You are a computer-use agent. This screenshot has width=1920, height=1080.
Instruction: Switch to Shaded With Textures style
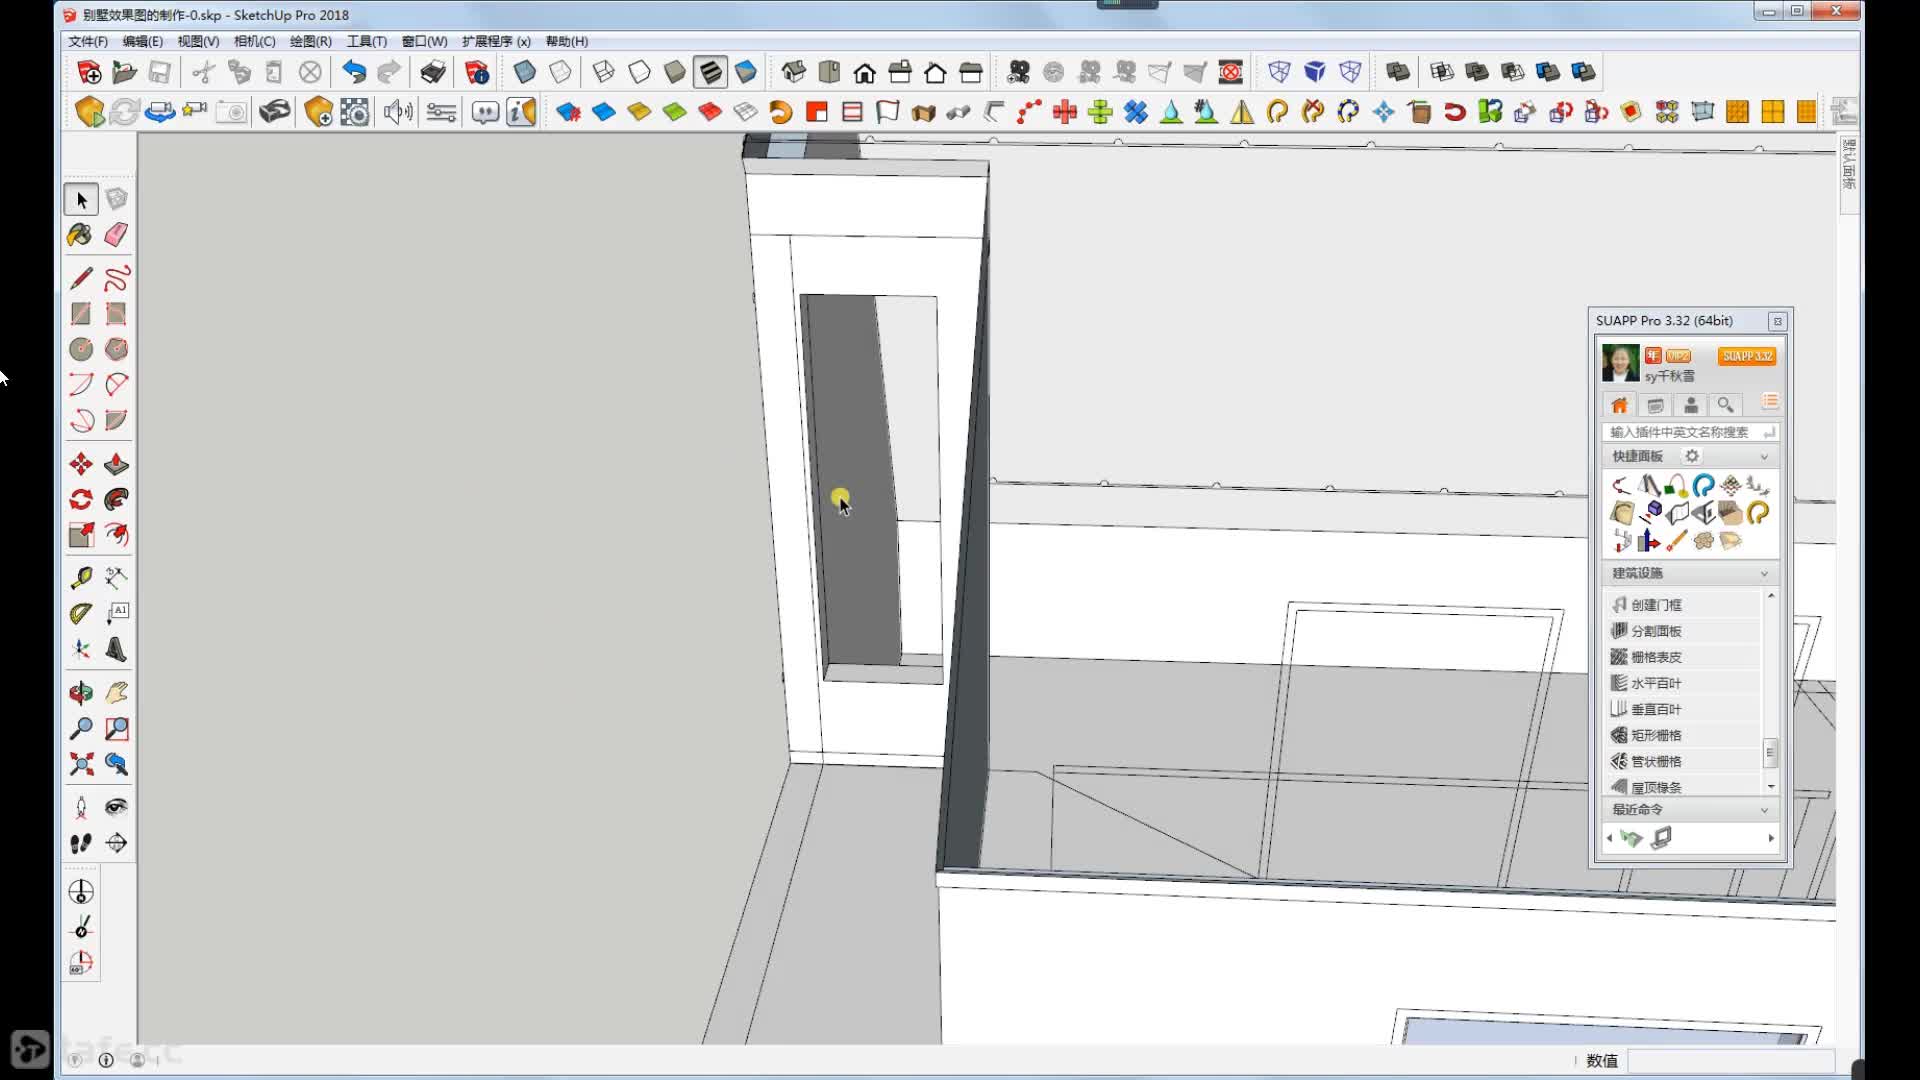click(x=710, y=72)
